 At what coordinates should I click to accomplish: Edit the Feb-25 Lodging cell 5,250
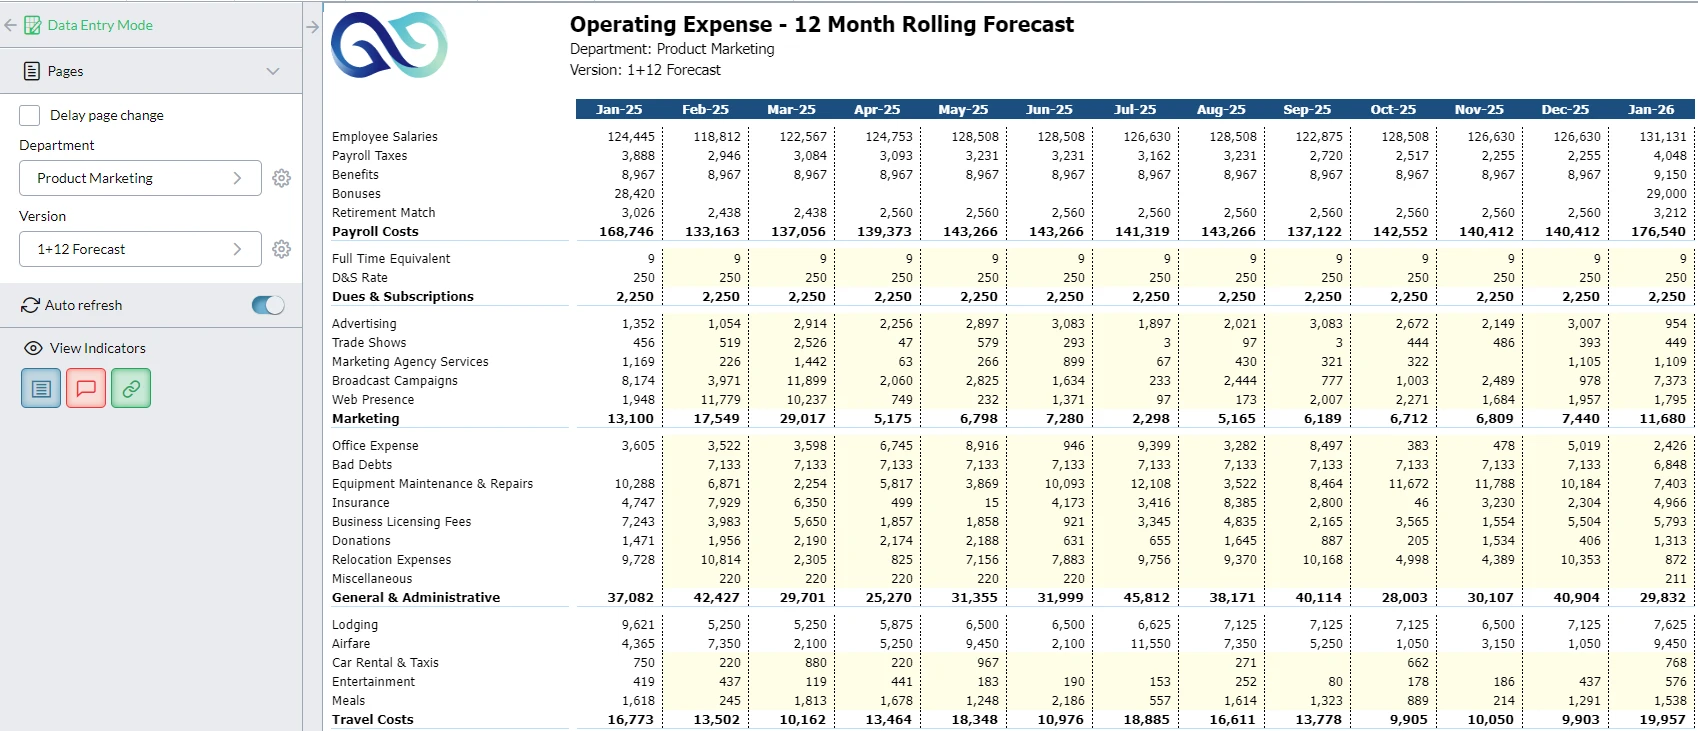coord(705,624)
